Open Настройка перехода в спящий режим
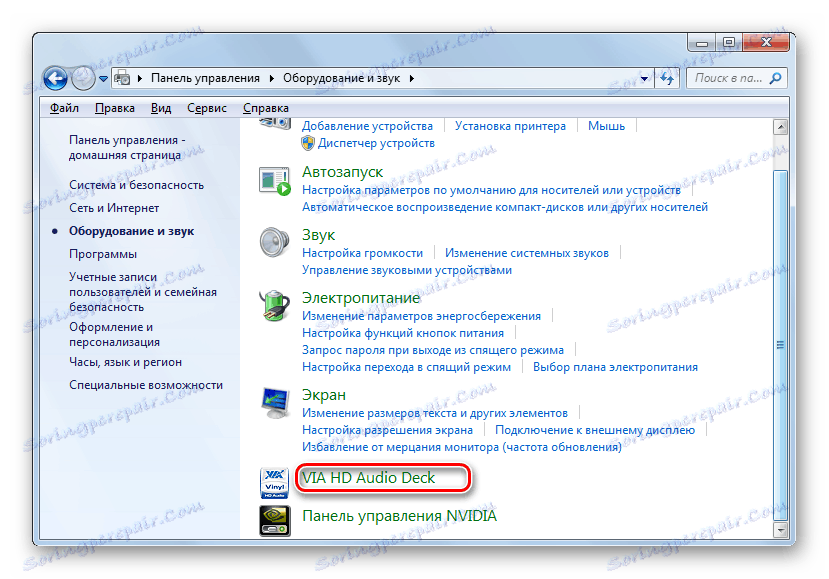829x579 pixels. tap(406, 366)
